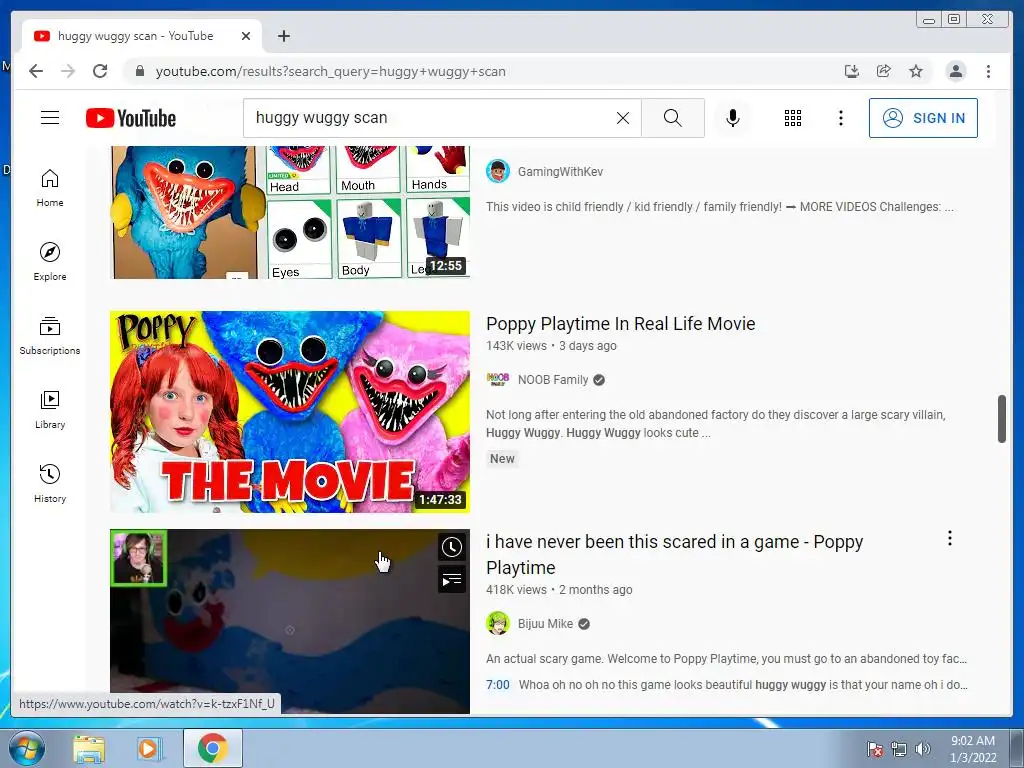This screenshot has width=1024, height=768.
Task: Add Bijuu Mike video to Watch later
Action: pyautogui.click(x=451, y=547)
